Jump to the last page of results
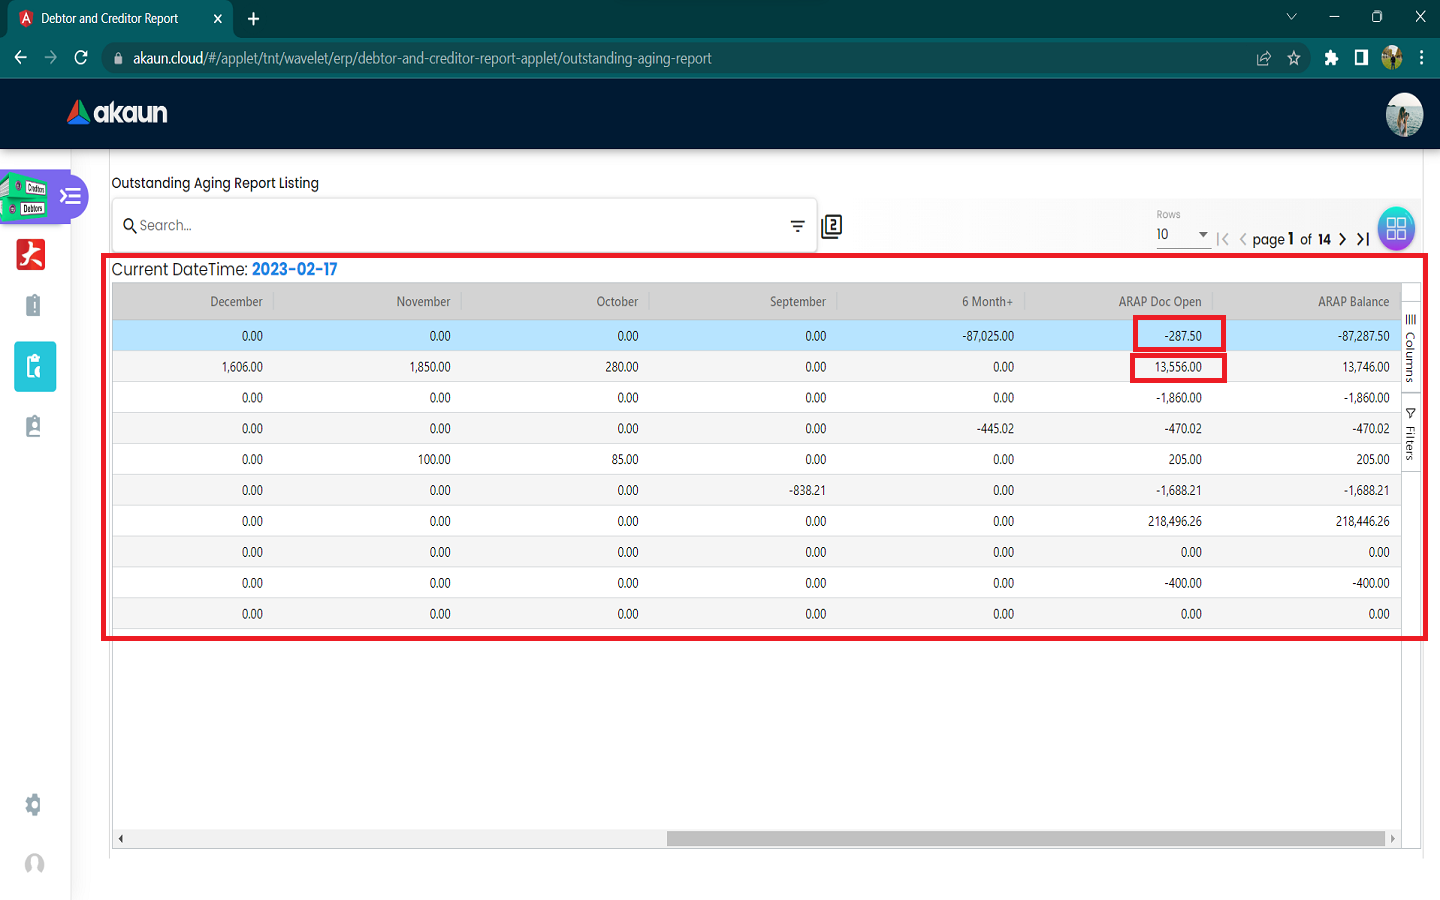The height and width of the screenshot is (900, 1440). pos(1363,239)
